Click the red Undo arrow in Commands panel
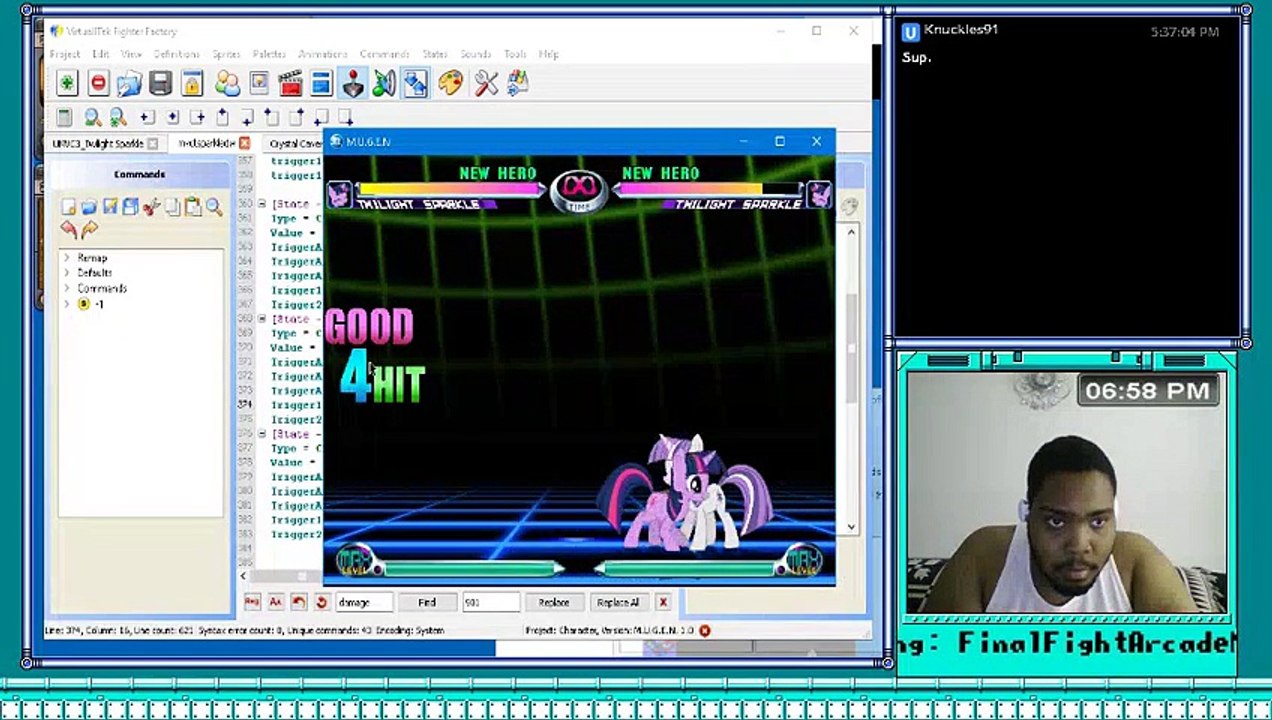The image size is (1272, 720). coord(68,229)
